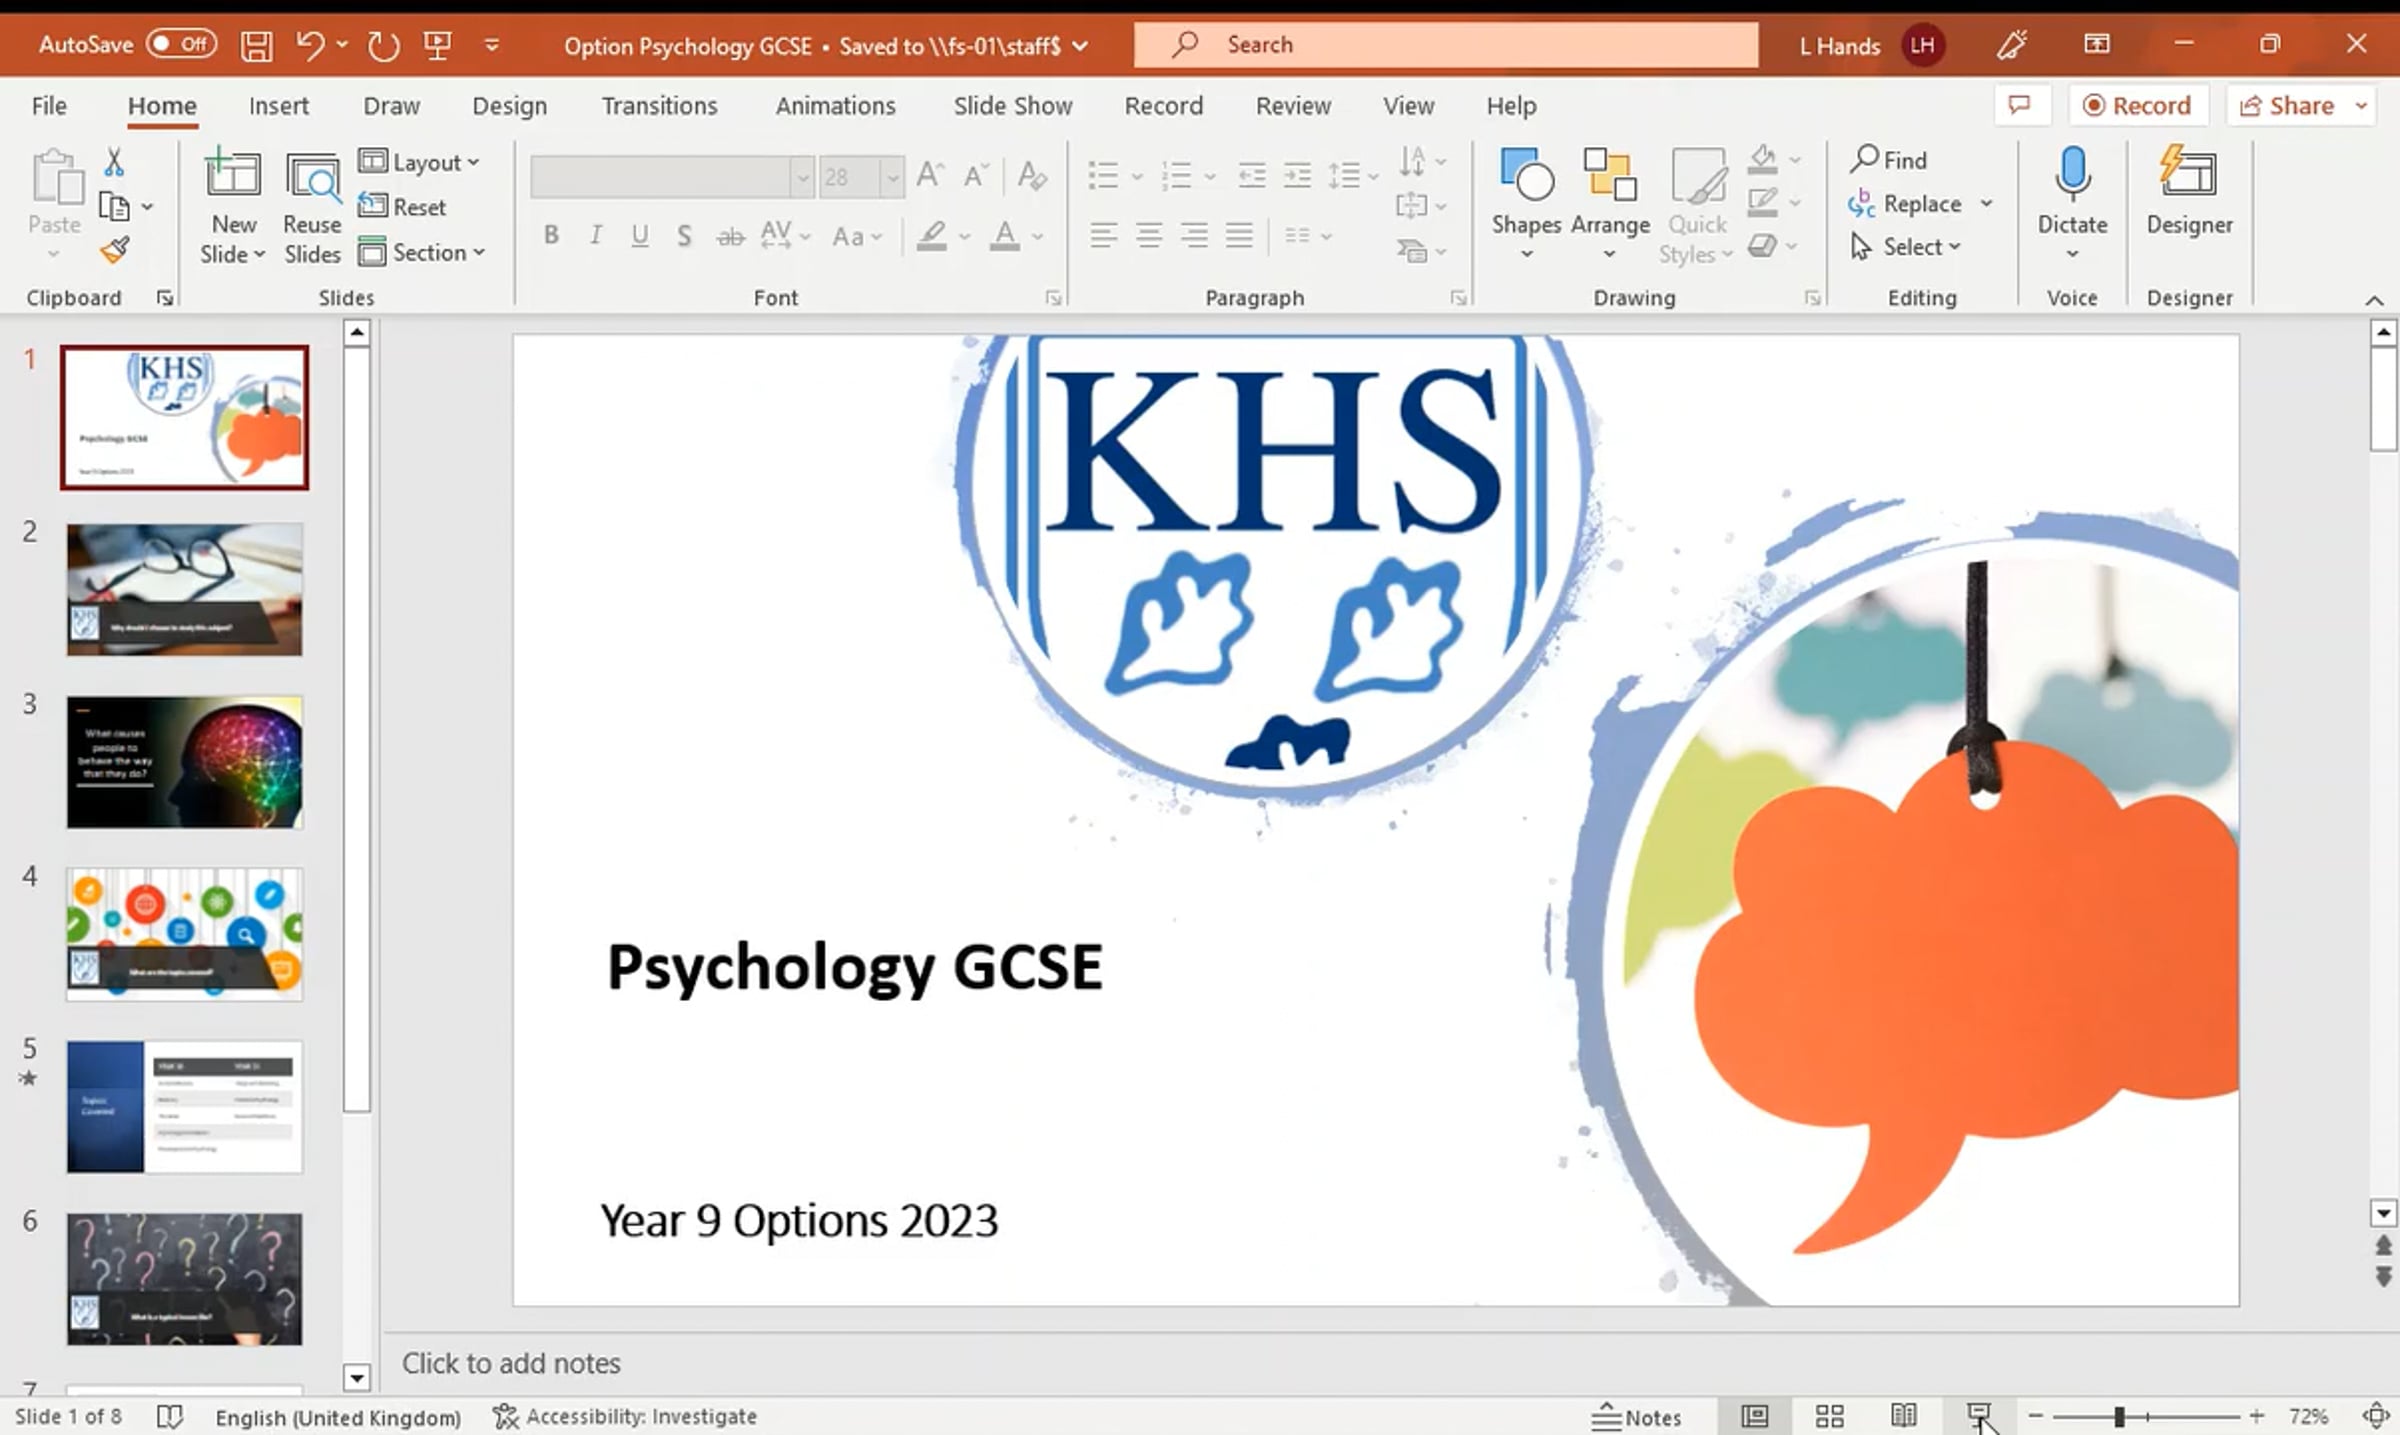The height and width of the screenshot is (1435, 2400).
Task: Start slideshow from beginning in quick access toolbar
Action: (437, 45)
